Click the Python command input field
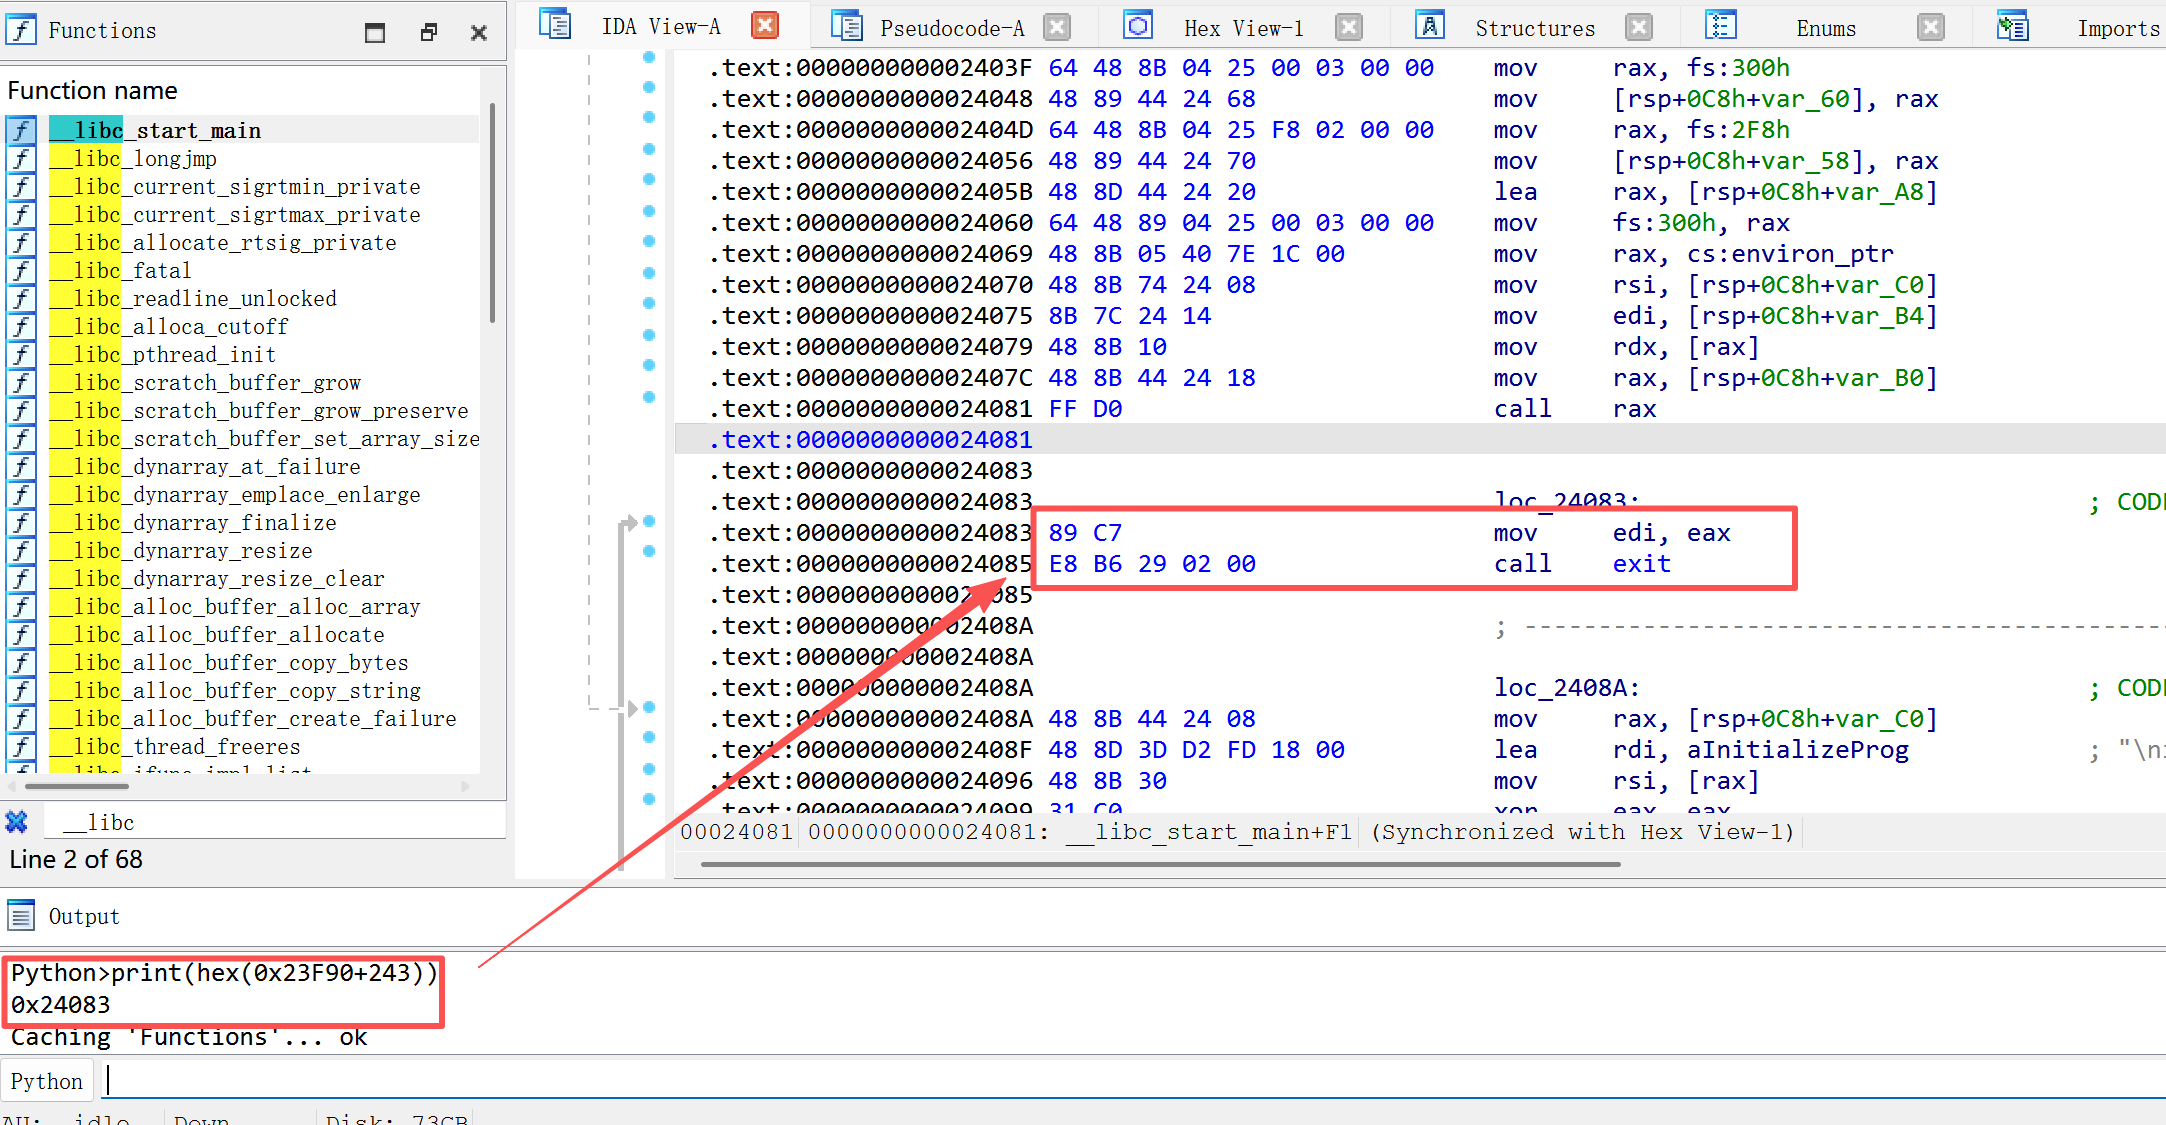This screenshot has width=2166, height=1125. 1100,1081
